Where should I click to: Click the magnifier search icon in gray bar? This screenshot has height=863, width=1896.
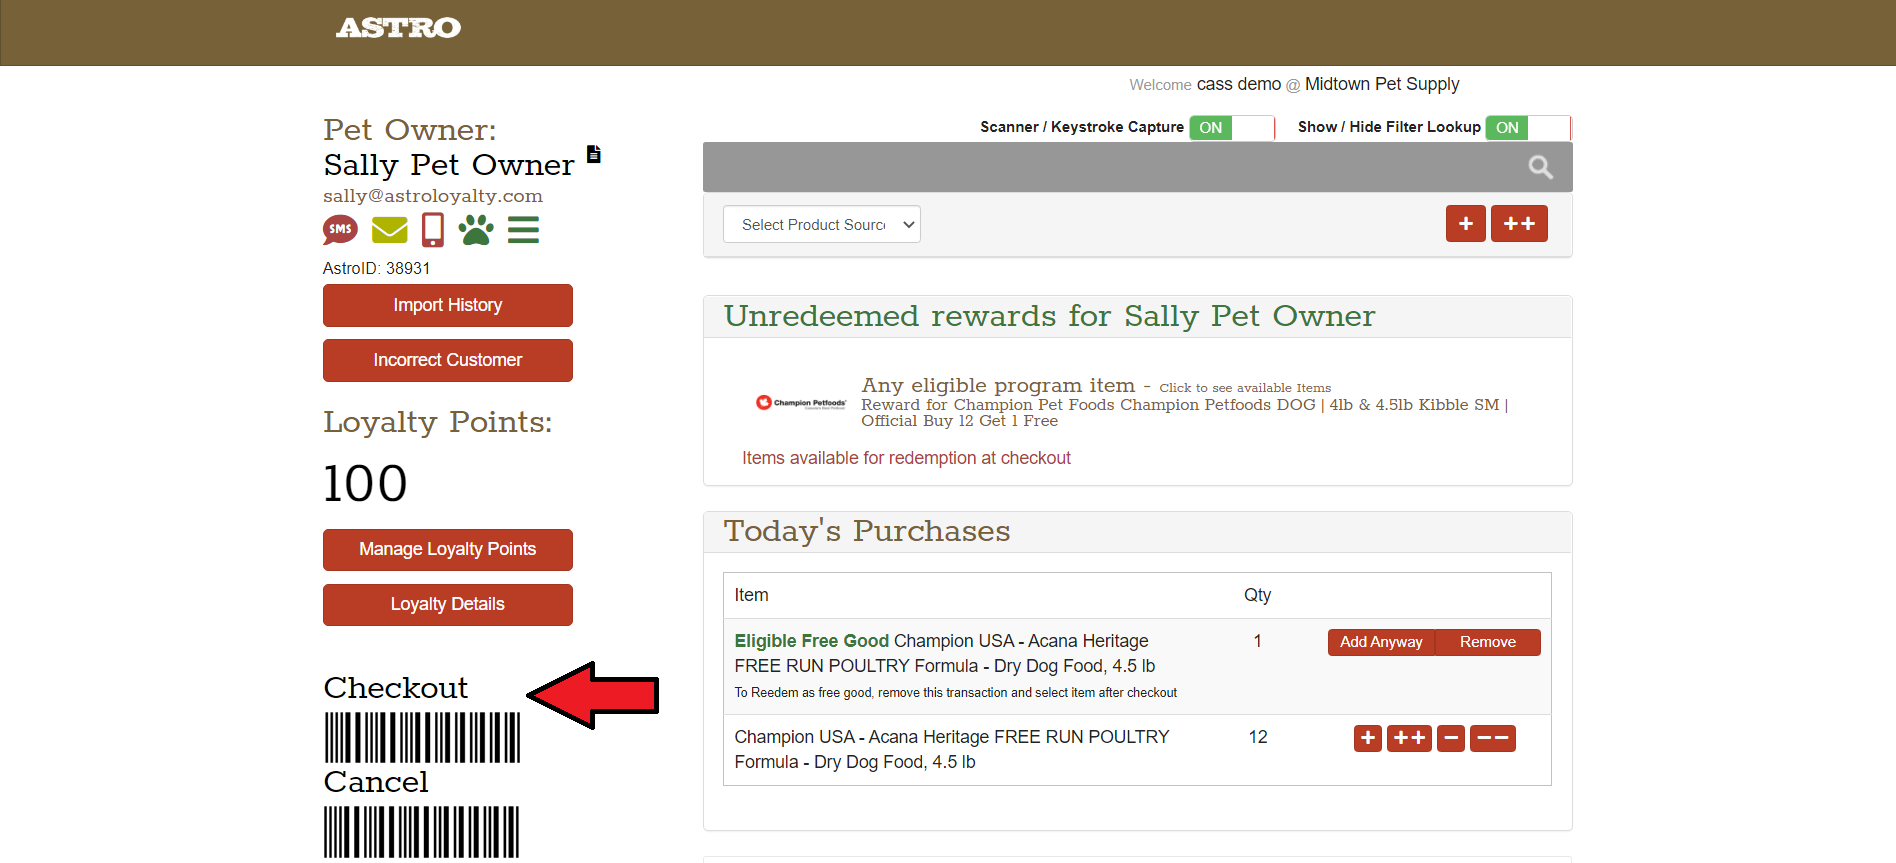coord(1540,167)
